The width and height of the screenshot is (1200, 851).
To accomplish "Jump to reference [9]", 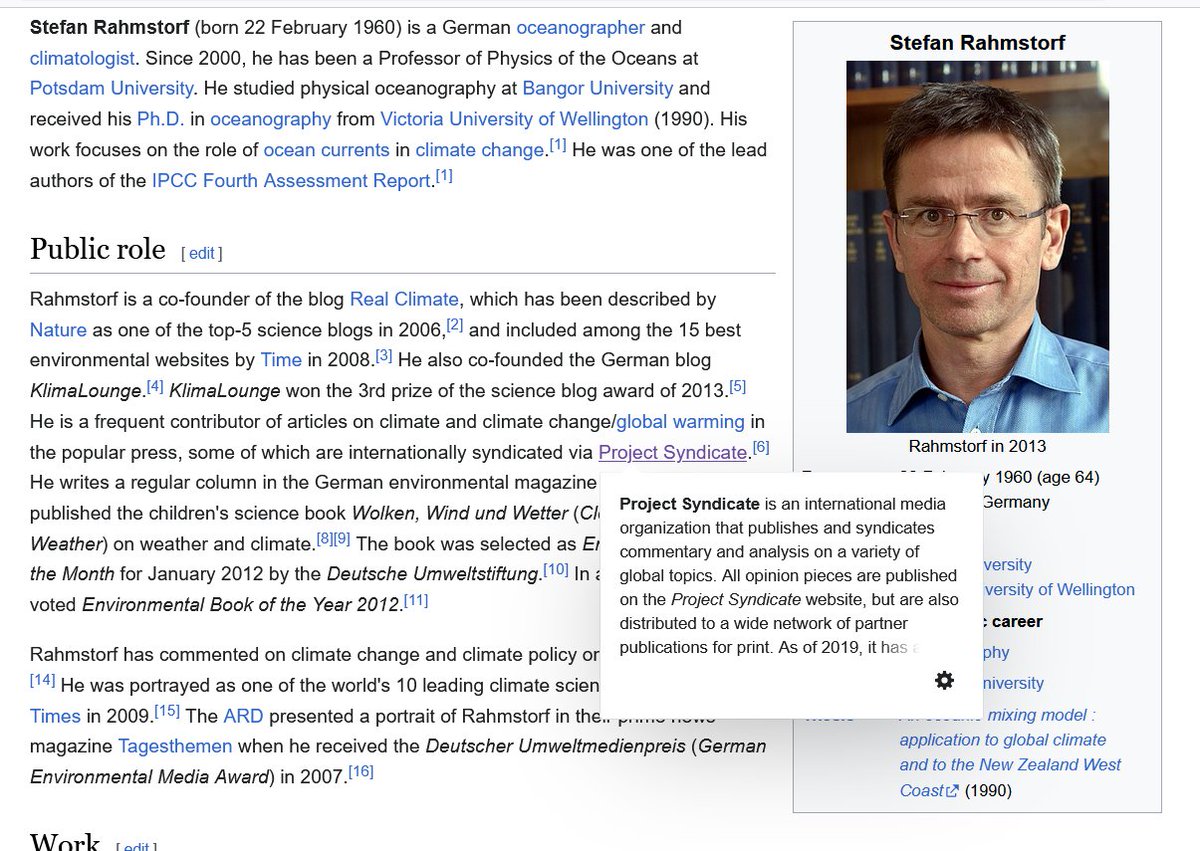I will click(342, 540).
